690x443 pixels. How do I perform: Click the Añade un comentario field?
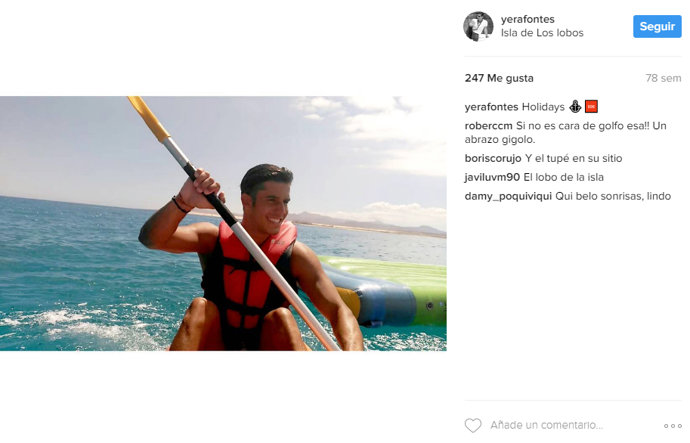tap(547, 425)
